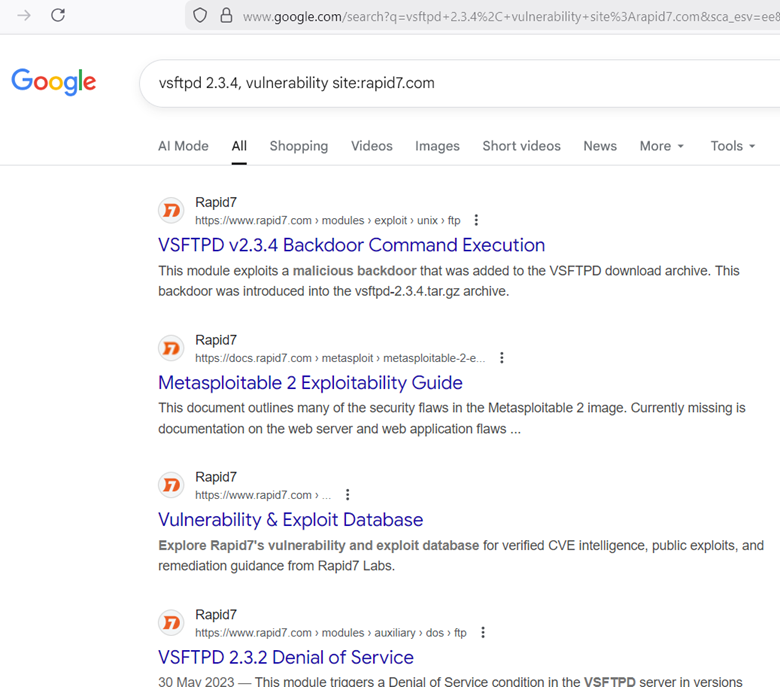780x687 pixels.
Task: Open three-dot menu for Denial of Service result
Action: point(483,633)
